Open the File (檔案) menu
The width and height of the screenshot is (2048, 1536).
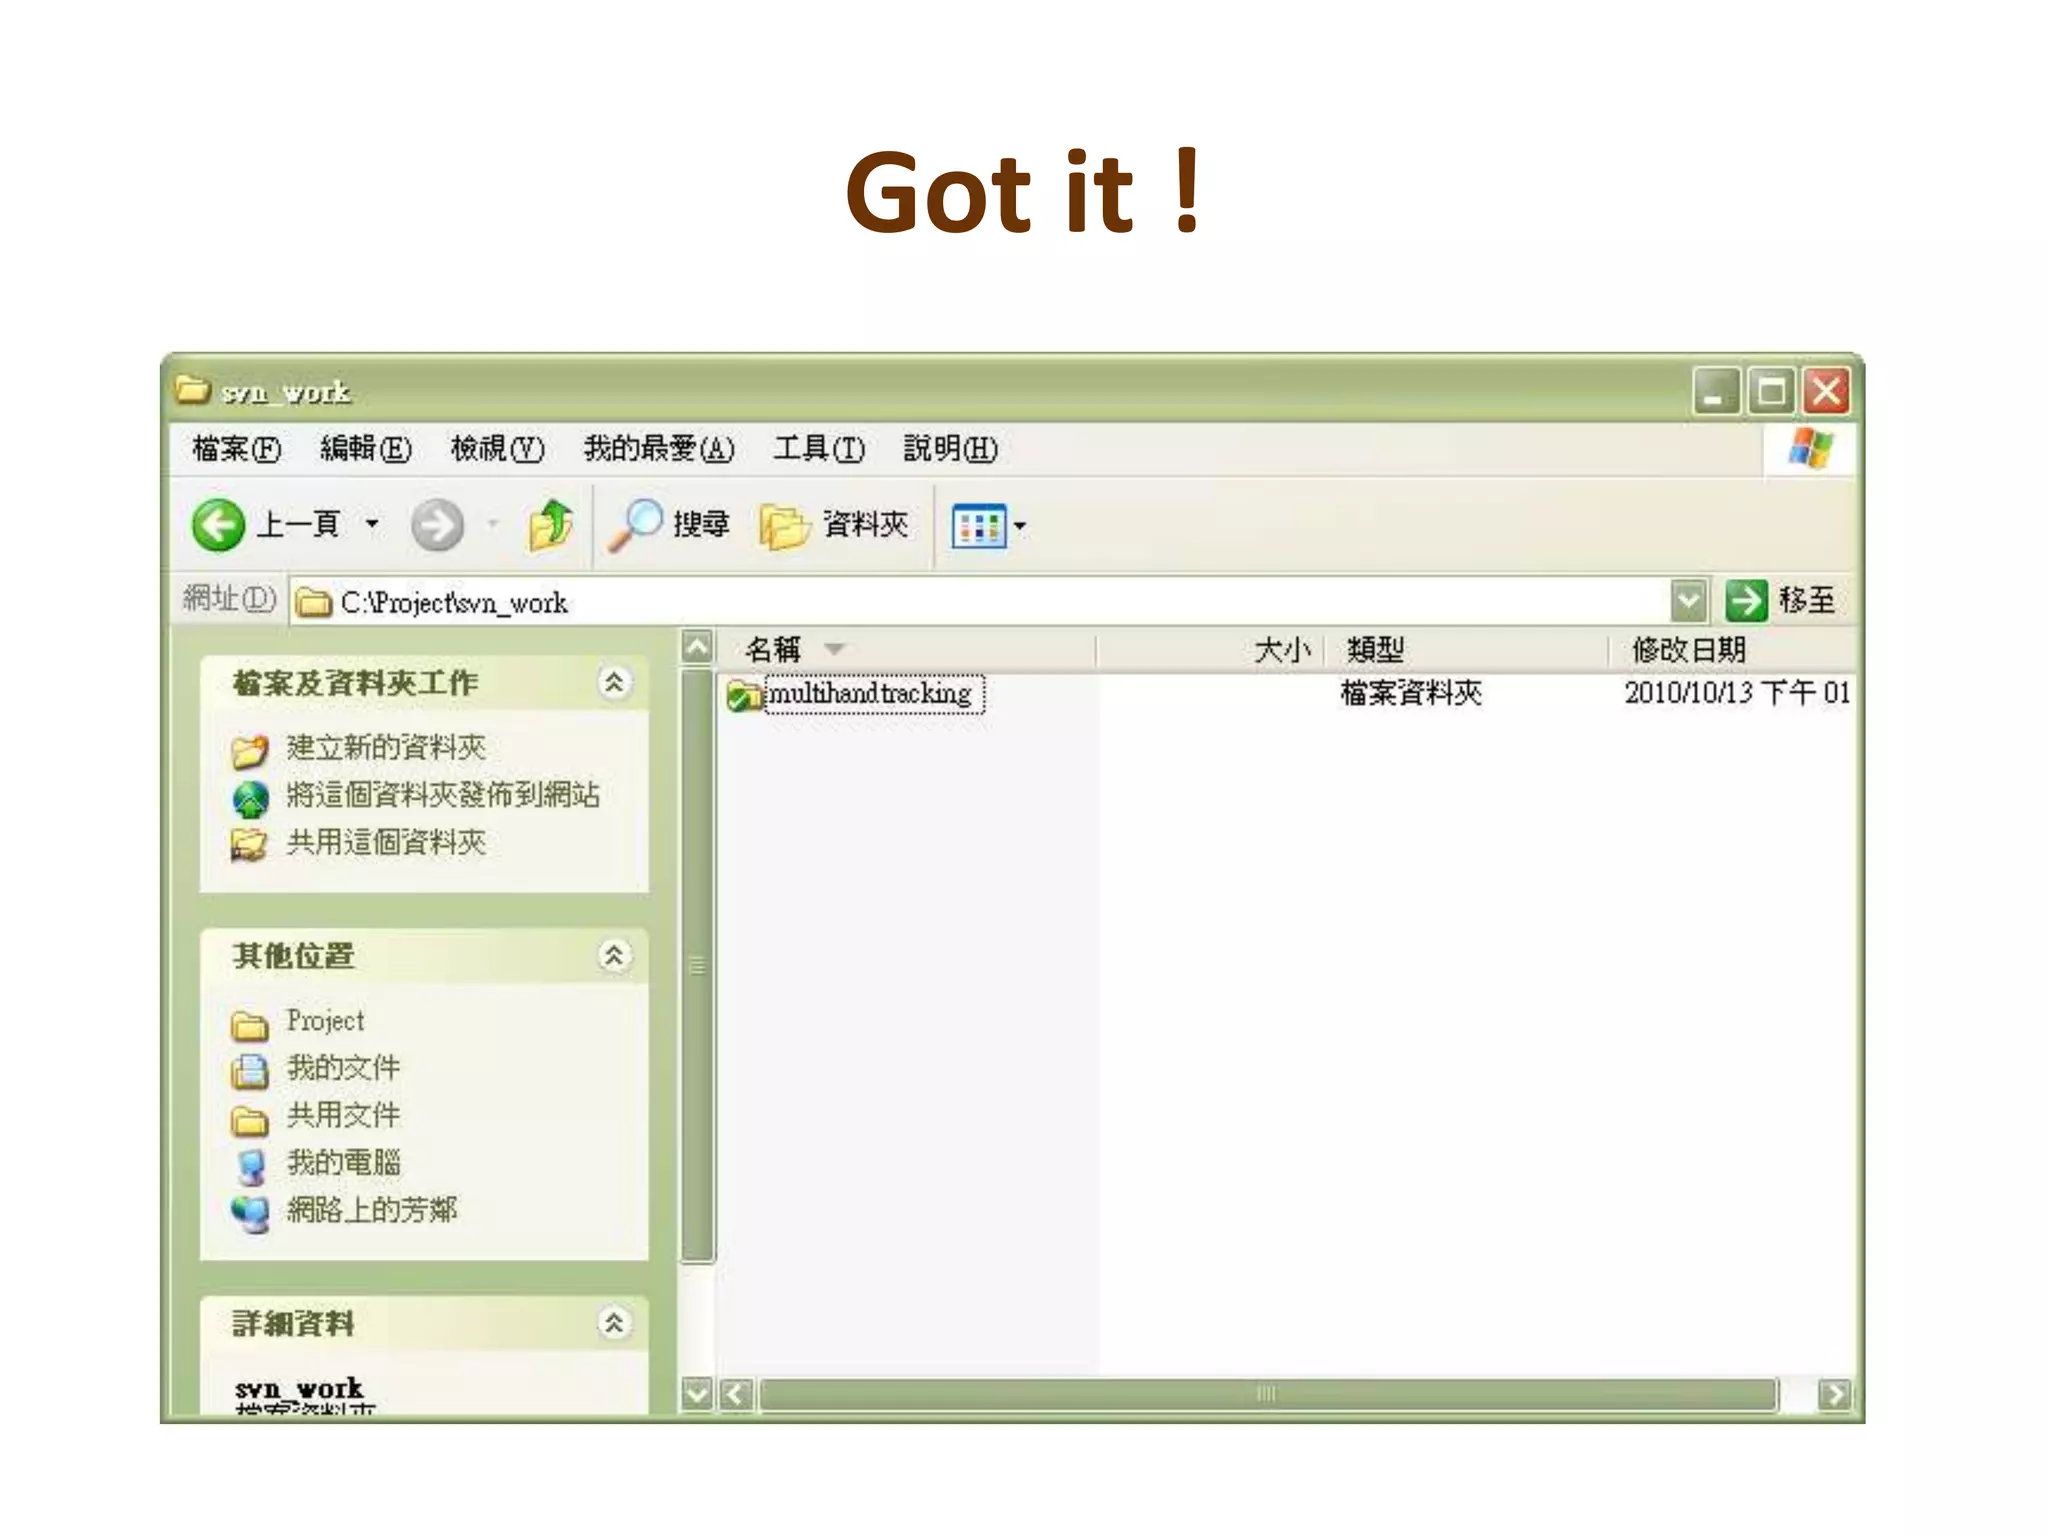pos(236,449)
